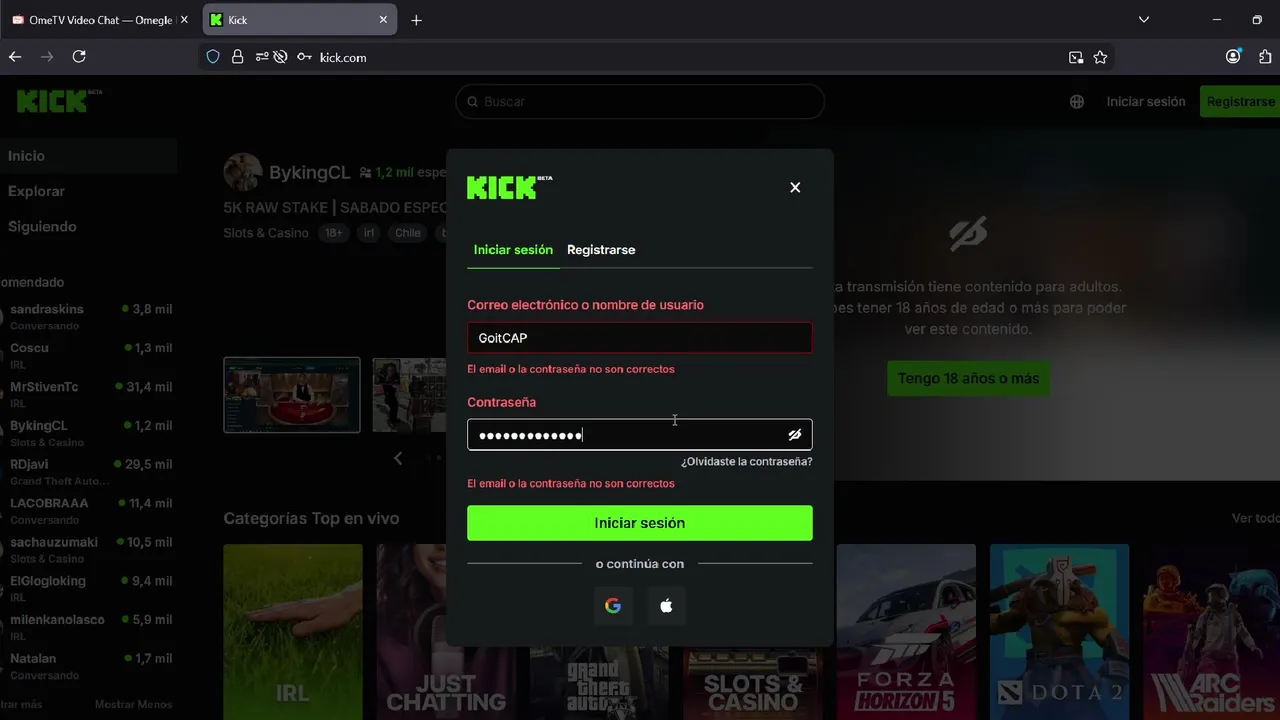
Task: Click the picture-in-picture icon in address bar
Action: pyautogui.click(x=1076, y=57)
